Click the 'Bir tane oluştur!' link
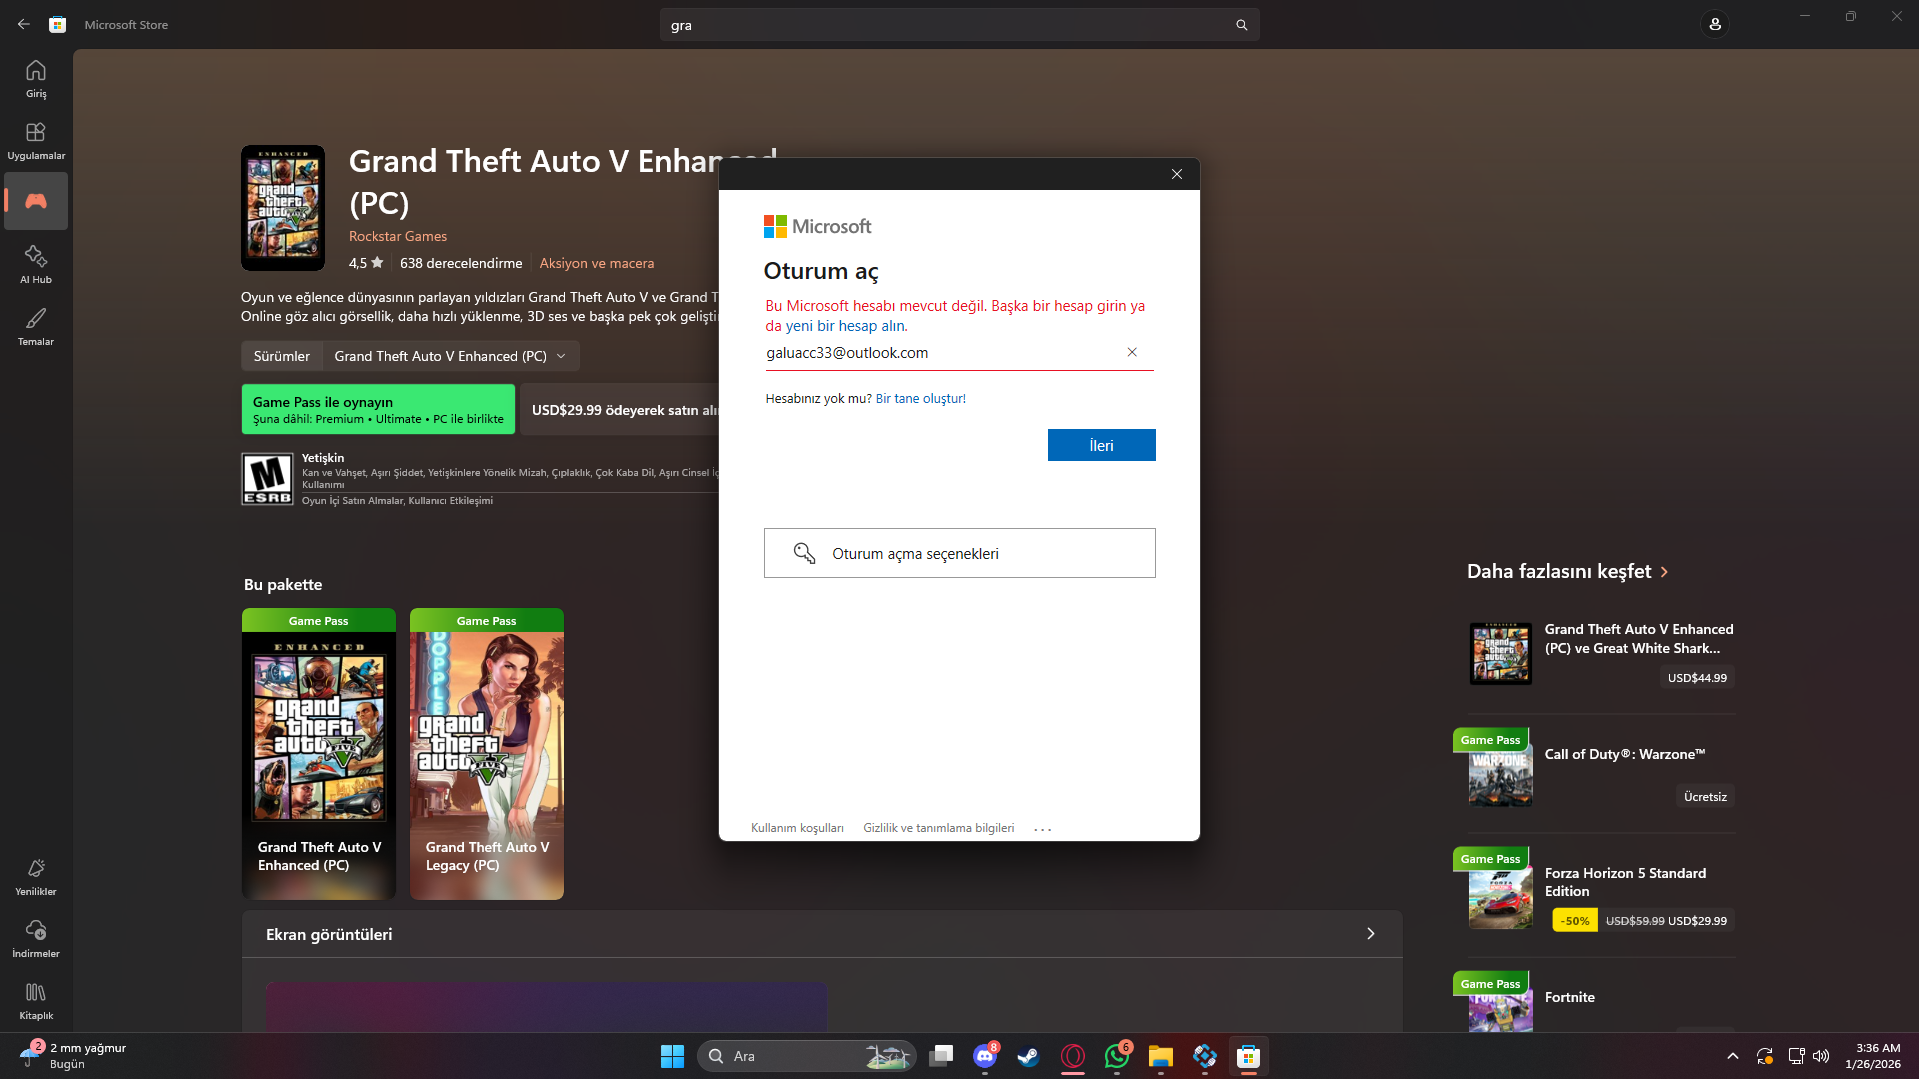Image resolution: width=1919 pixels, height=1079 pixels. click(920, 398)
